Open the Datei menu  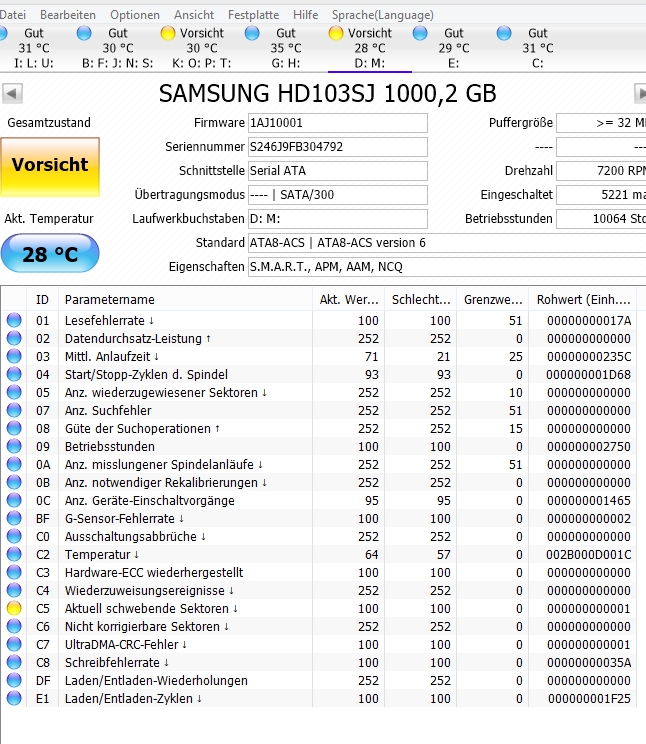(12, 15)
